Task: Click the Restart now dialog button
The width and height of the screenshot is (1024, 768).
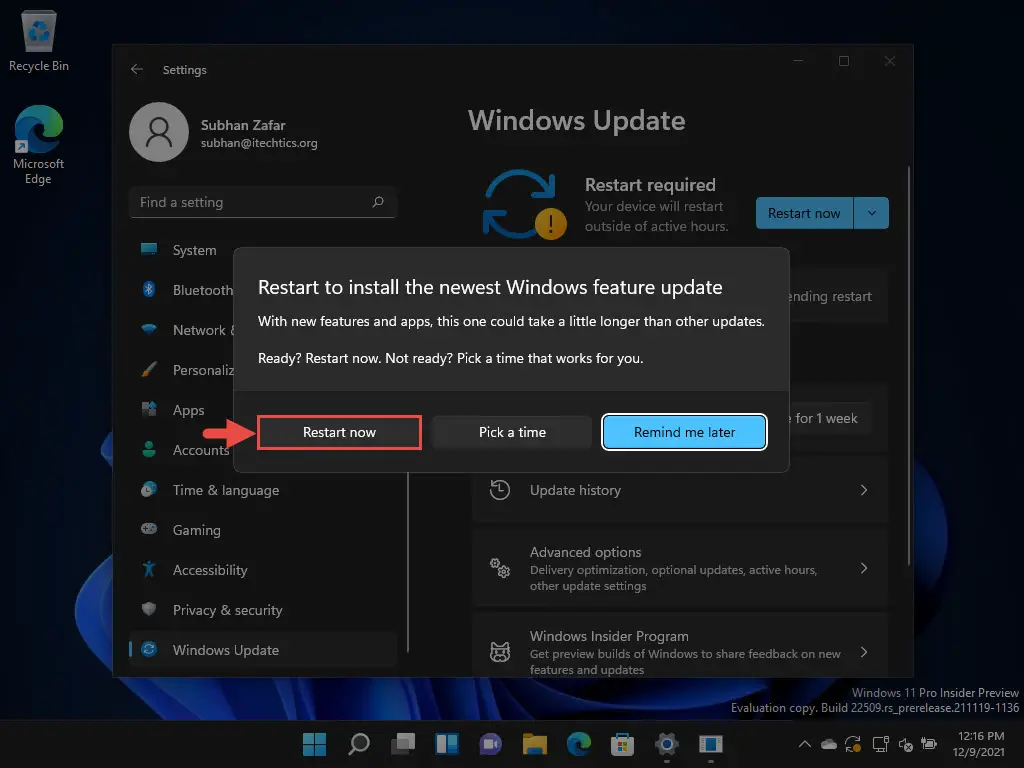Action: 339,432
